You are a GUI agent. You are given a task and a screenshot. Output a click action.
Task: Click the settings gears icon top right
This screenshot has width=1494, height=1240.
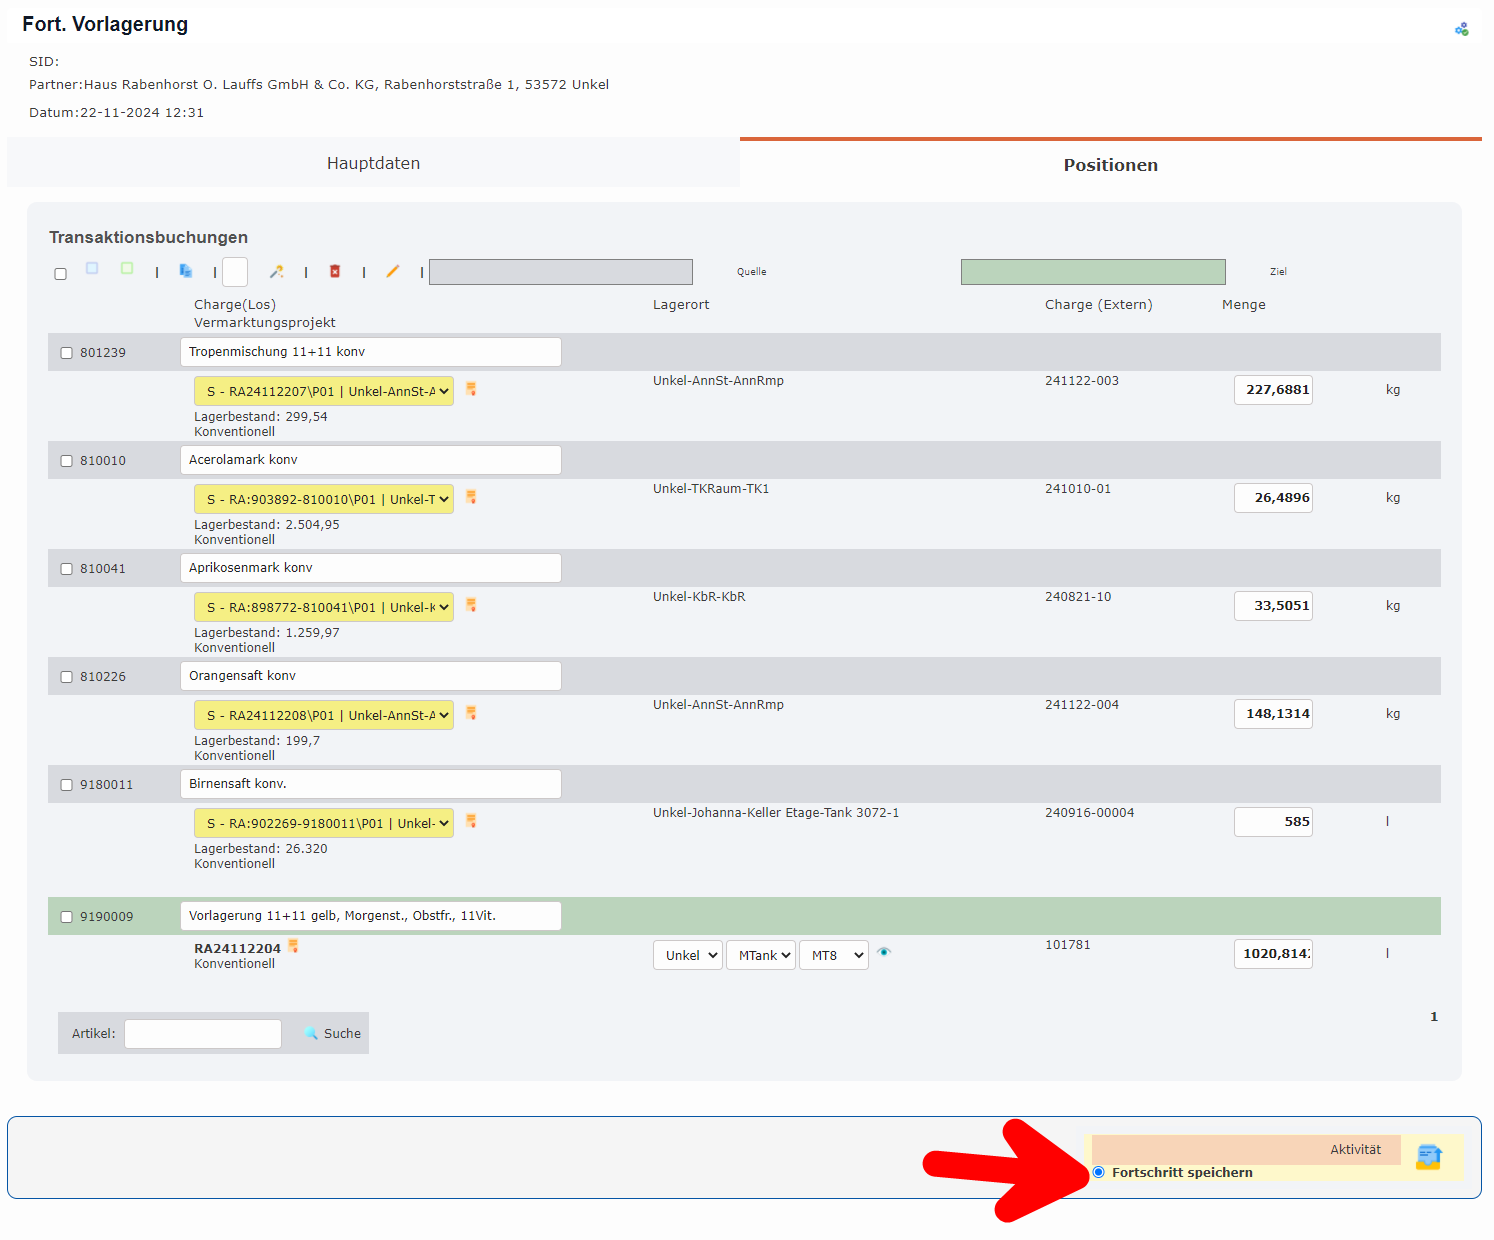pyautogui.click(x=1461, y=30)
